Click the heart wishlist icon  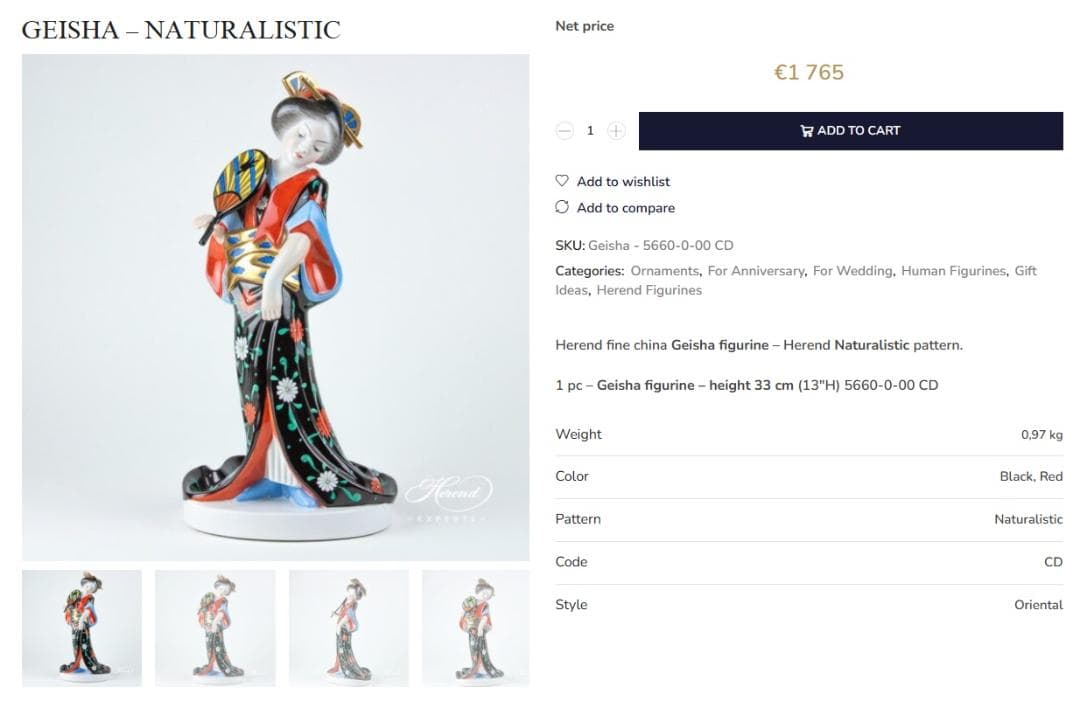point(562,181)
